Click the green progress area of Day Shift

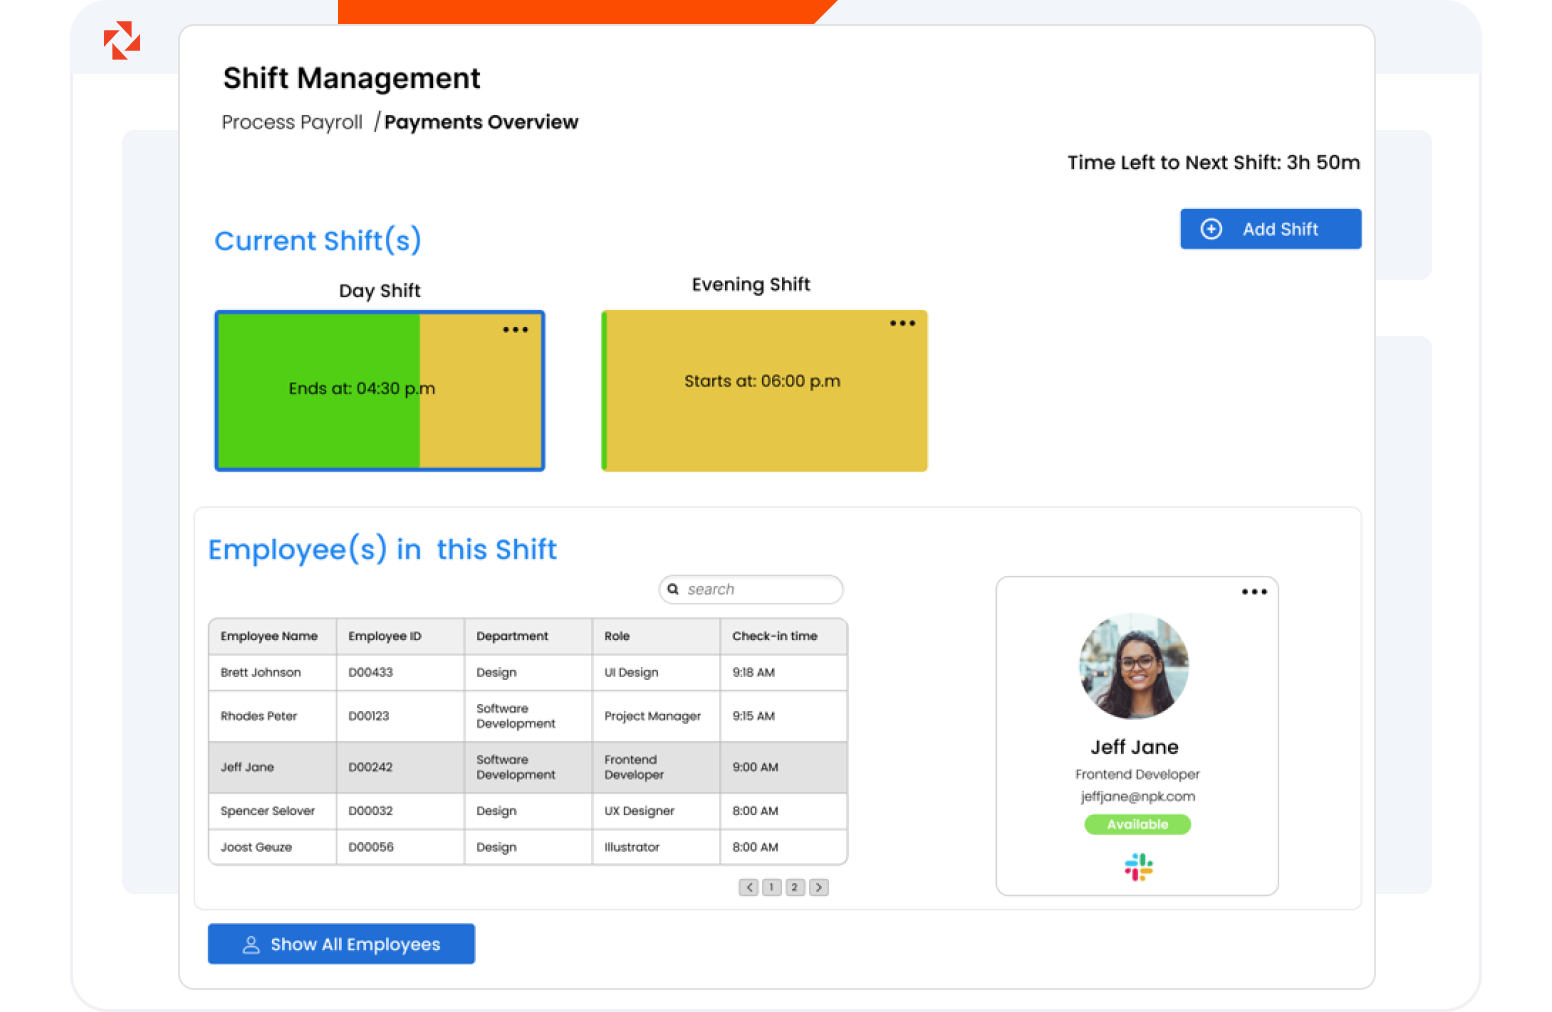(x=315, y=420)
